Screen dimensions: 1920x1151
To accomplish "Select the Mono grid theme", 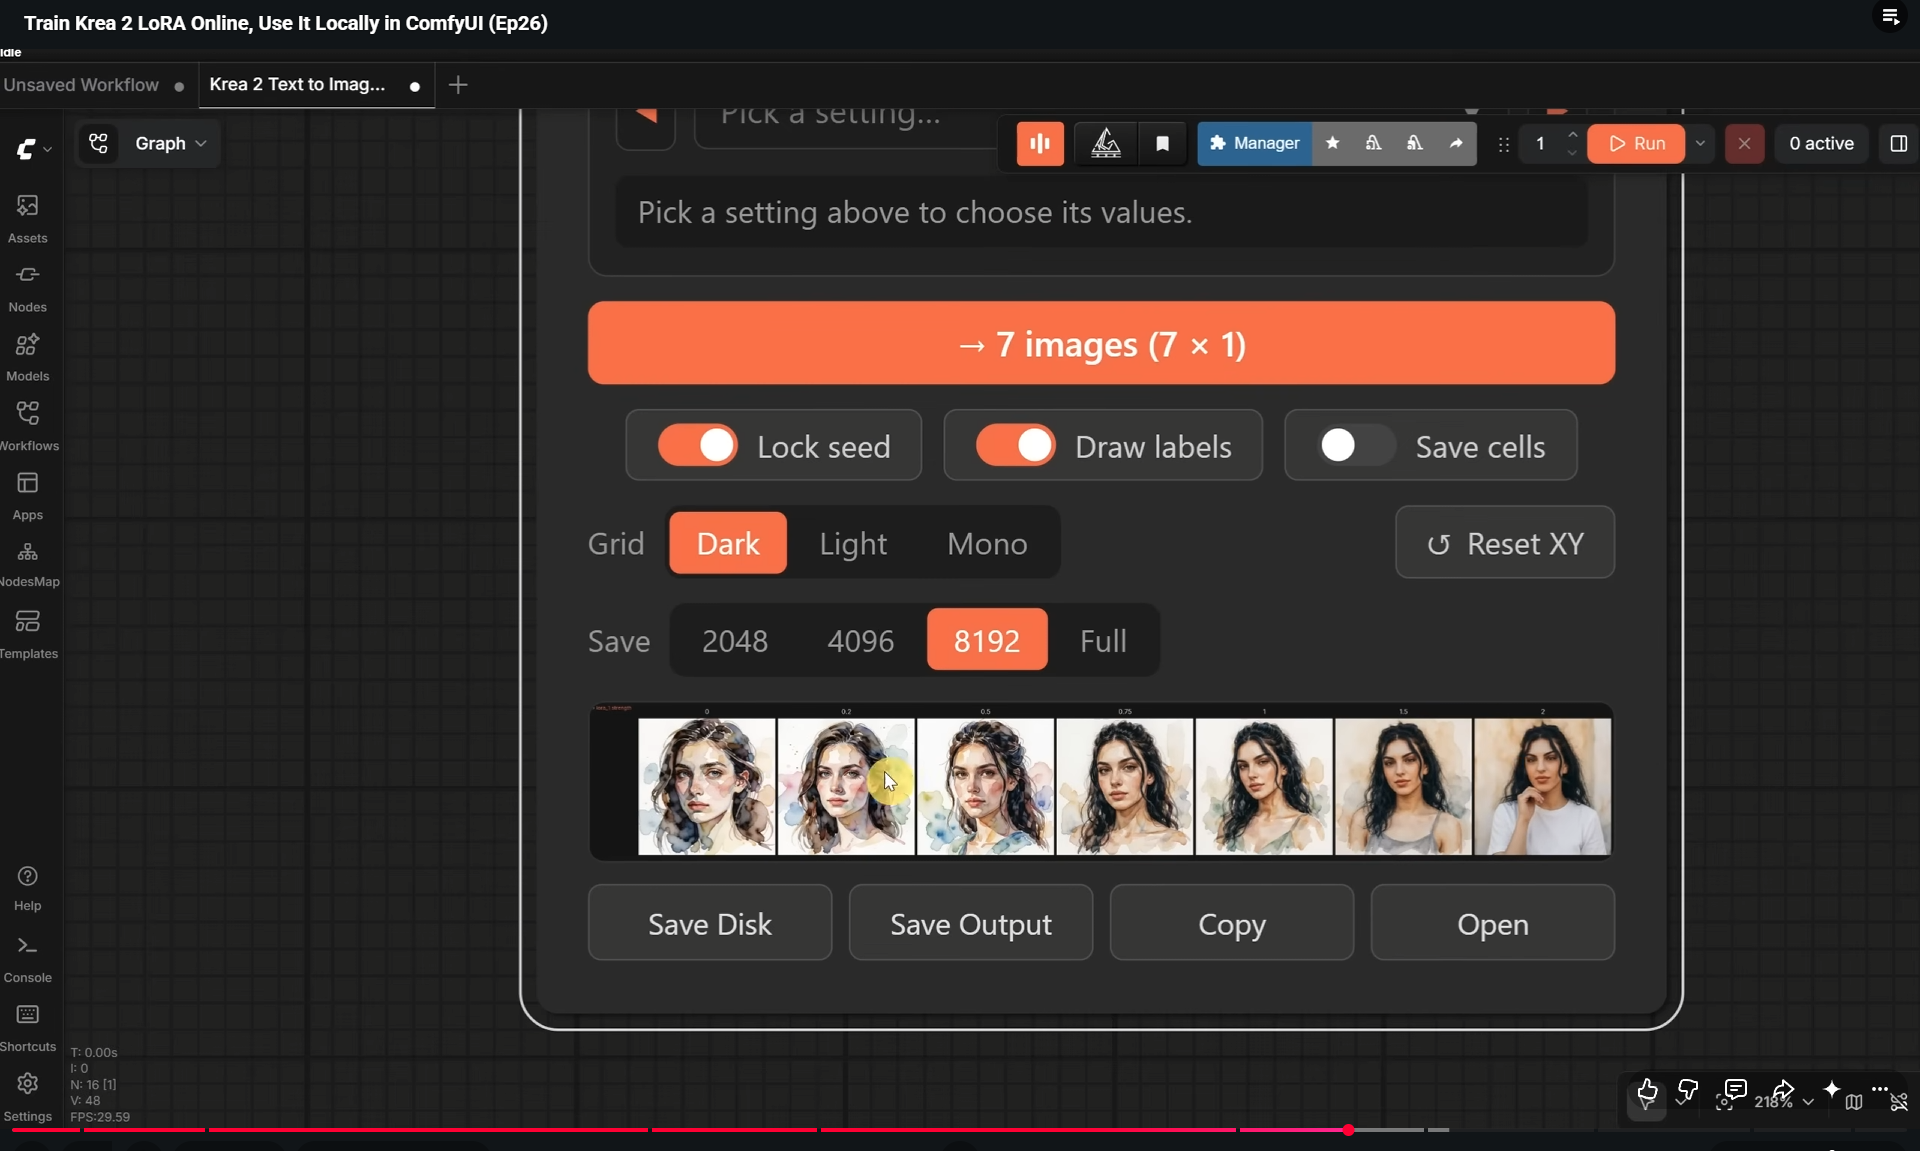I will [x=987, y=543].
